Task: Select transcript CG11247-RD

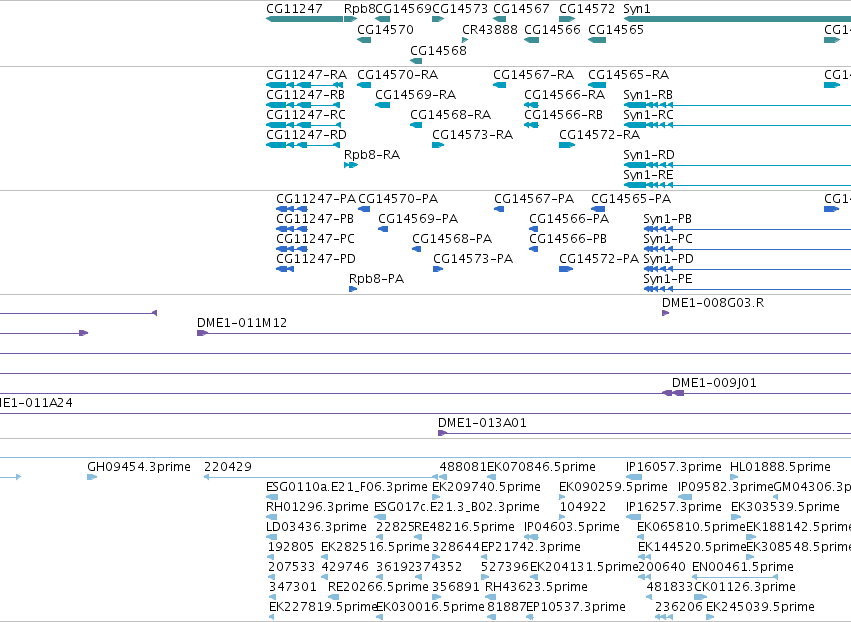Action: pos(306,135)
